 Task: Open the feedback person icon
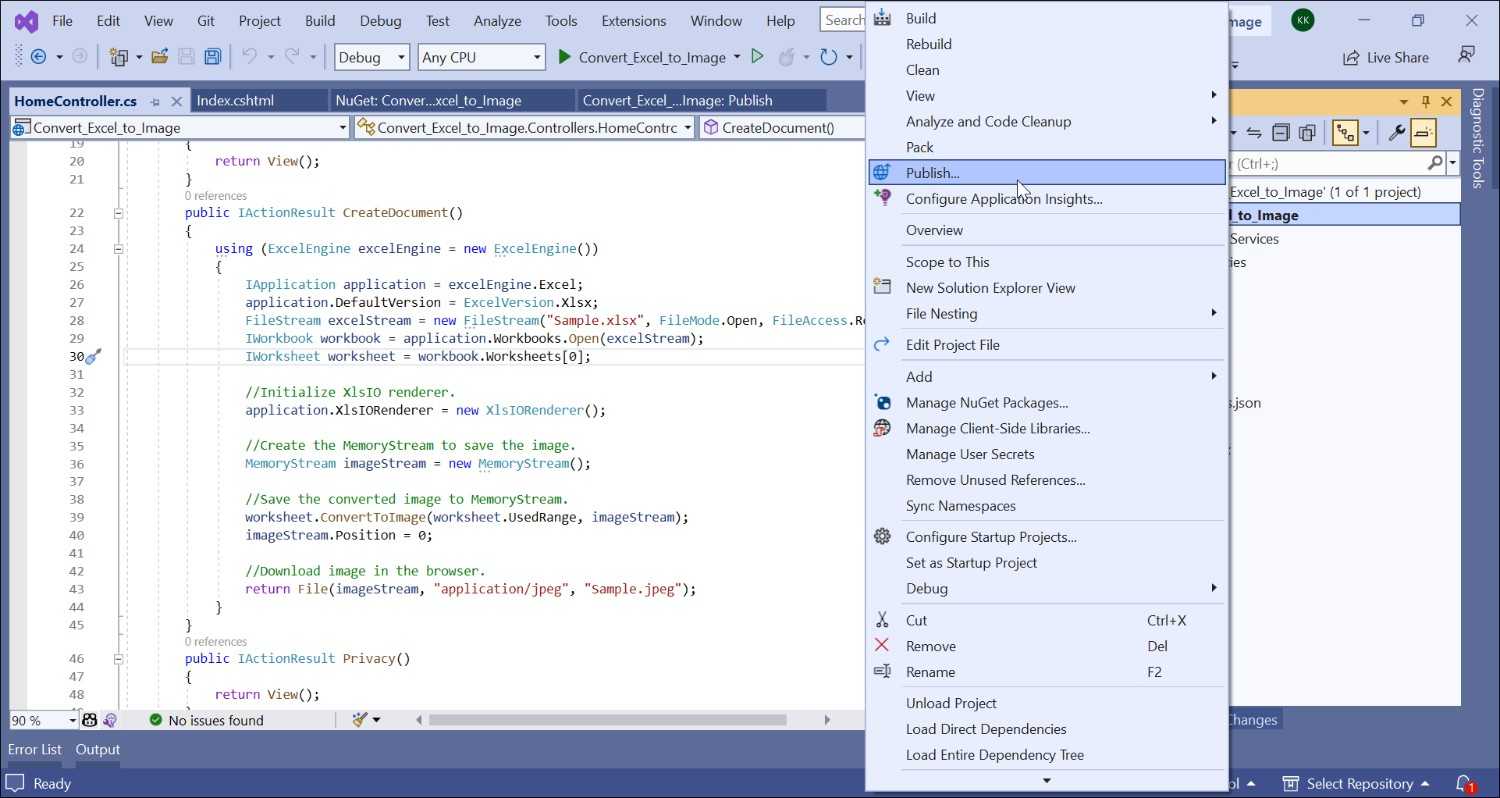coord(1466,55)
